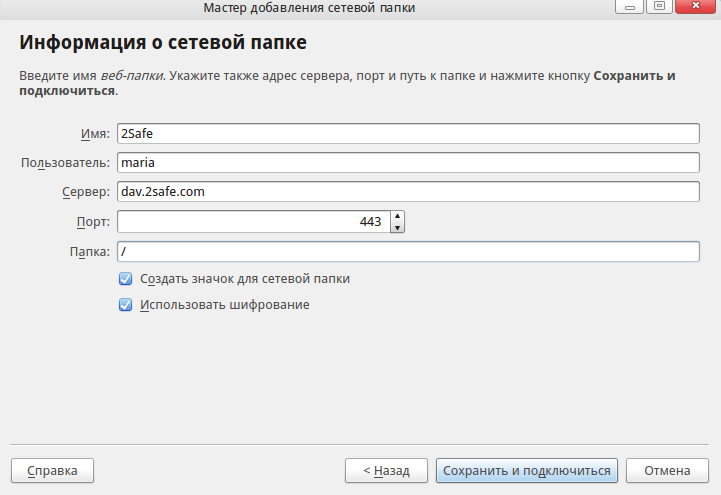Image resolution: width=721 pixels, height=495 pixels.
Task: Decrease the port number with down arrow
Action: click(397, 228)
